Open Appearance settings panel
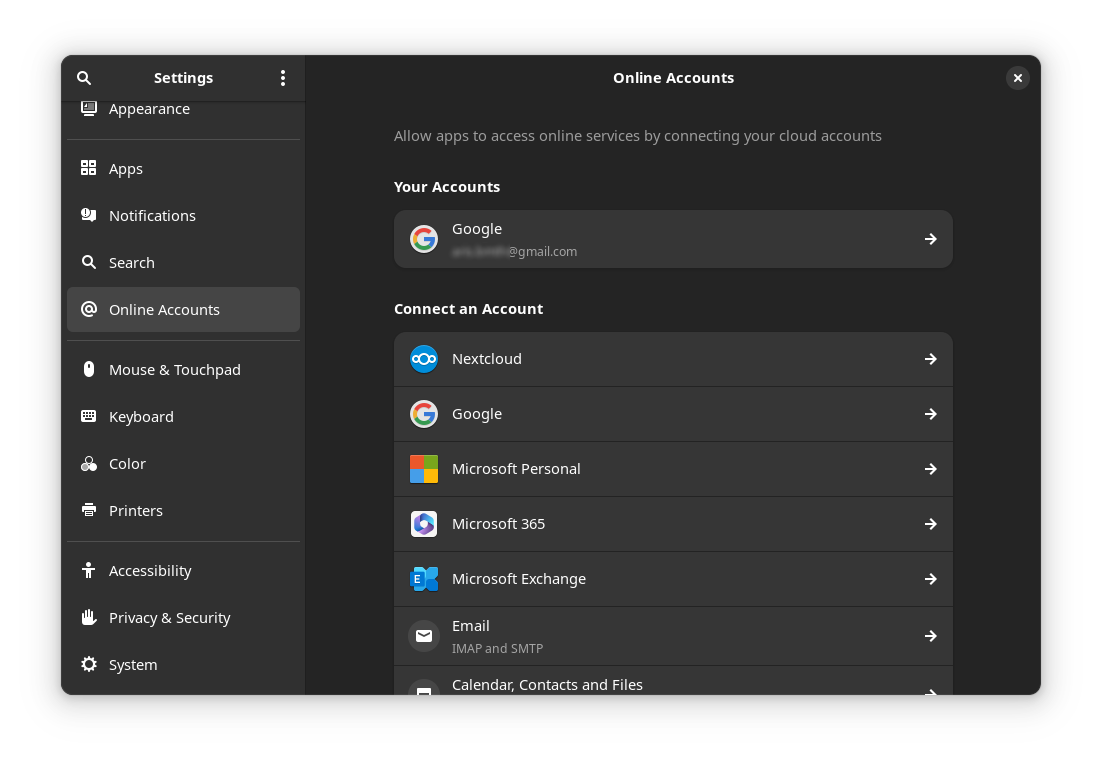The width and height of the screenshot is (1102, 762). (x=183, y=111)
